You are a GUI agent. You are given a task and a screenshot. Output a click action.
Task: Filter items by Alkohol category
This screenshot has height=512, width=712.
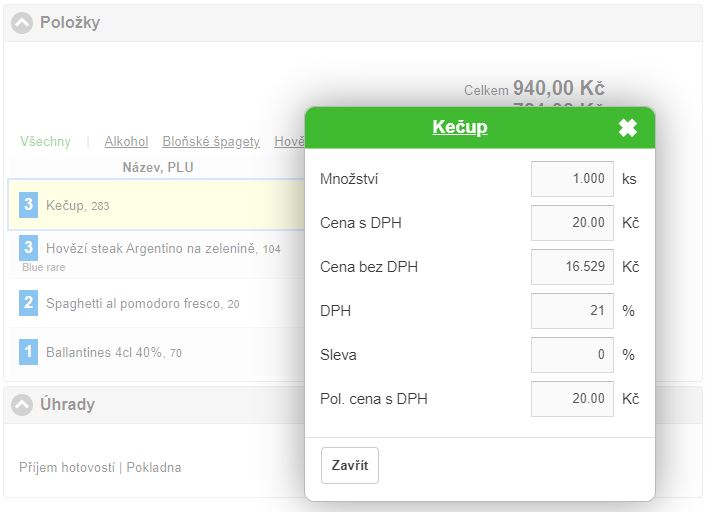pos(126,142)
